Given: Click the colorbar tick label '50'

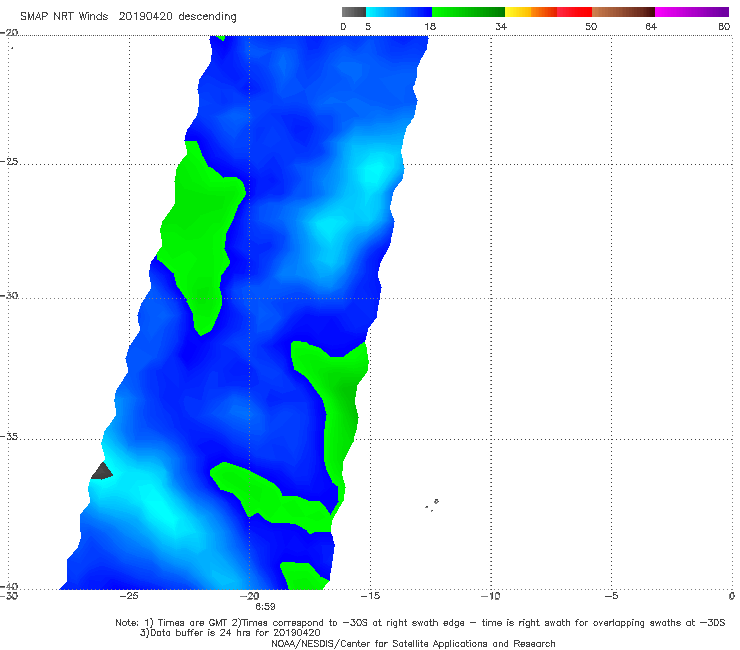Looking at the screenshot, I should pyautogui.click(x=591, y=27).
